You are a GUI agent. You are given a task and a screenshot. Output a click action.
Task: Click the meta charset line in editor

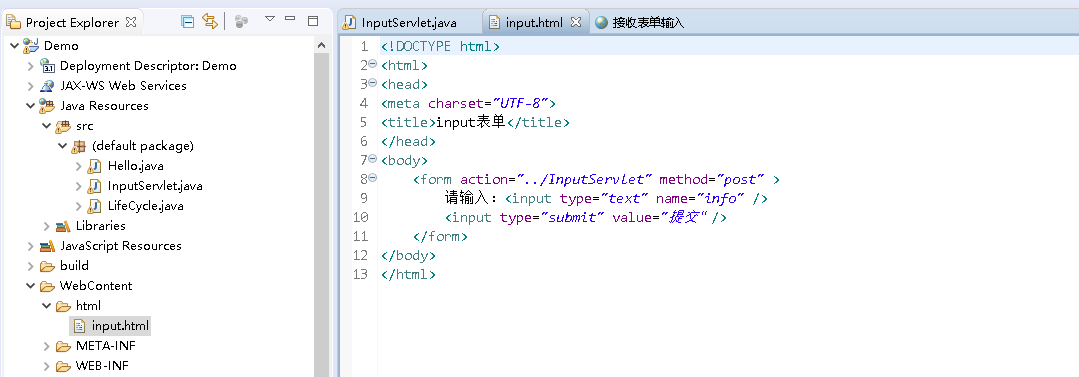pyautogui.click(x=468, y=103)
